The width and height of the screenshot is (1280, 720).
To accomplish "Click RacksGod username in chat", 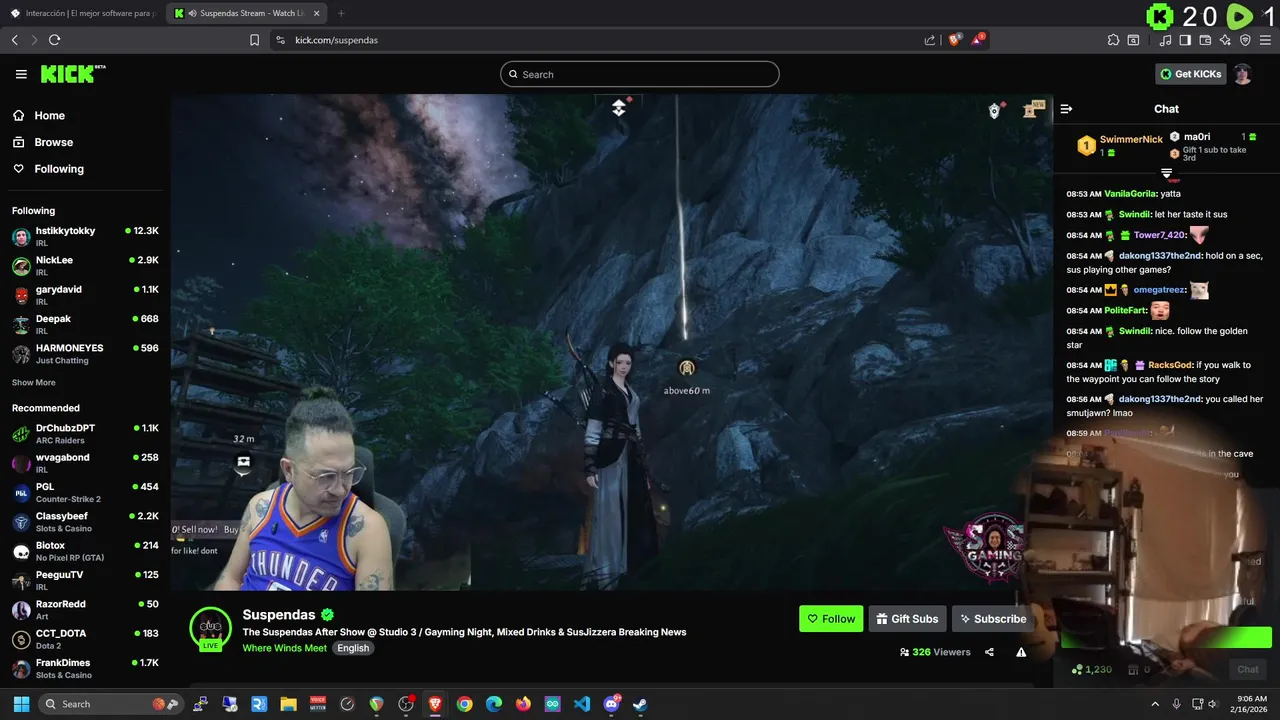I will (x=1170, y=365).
